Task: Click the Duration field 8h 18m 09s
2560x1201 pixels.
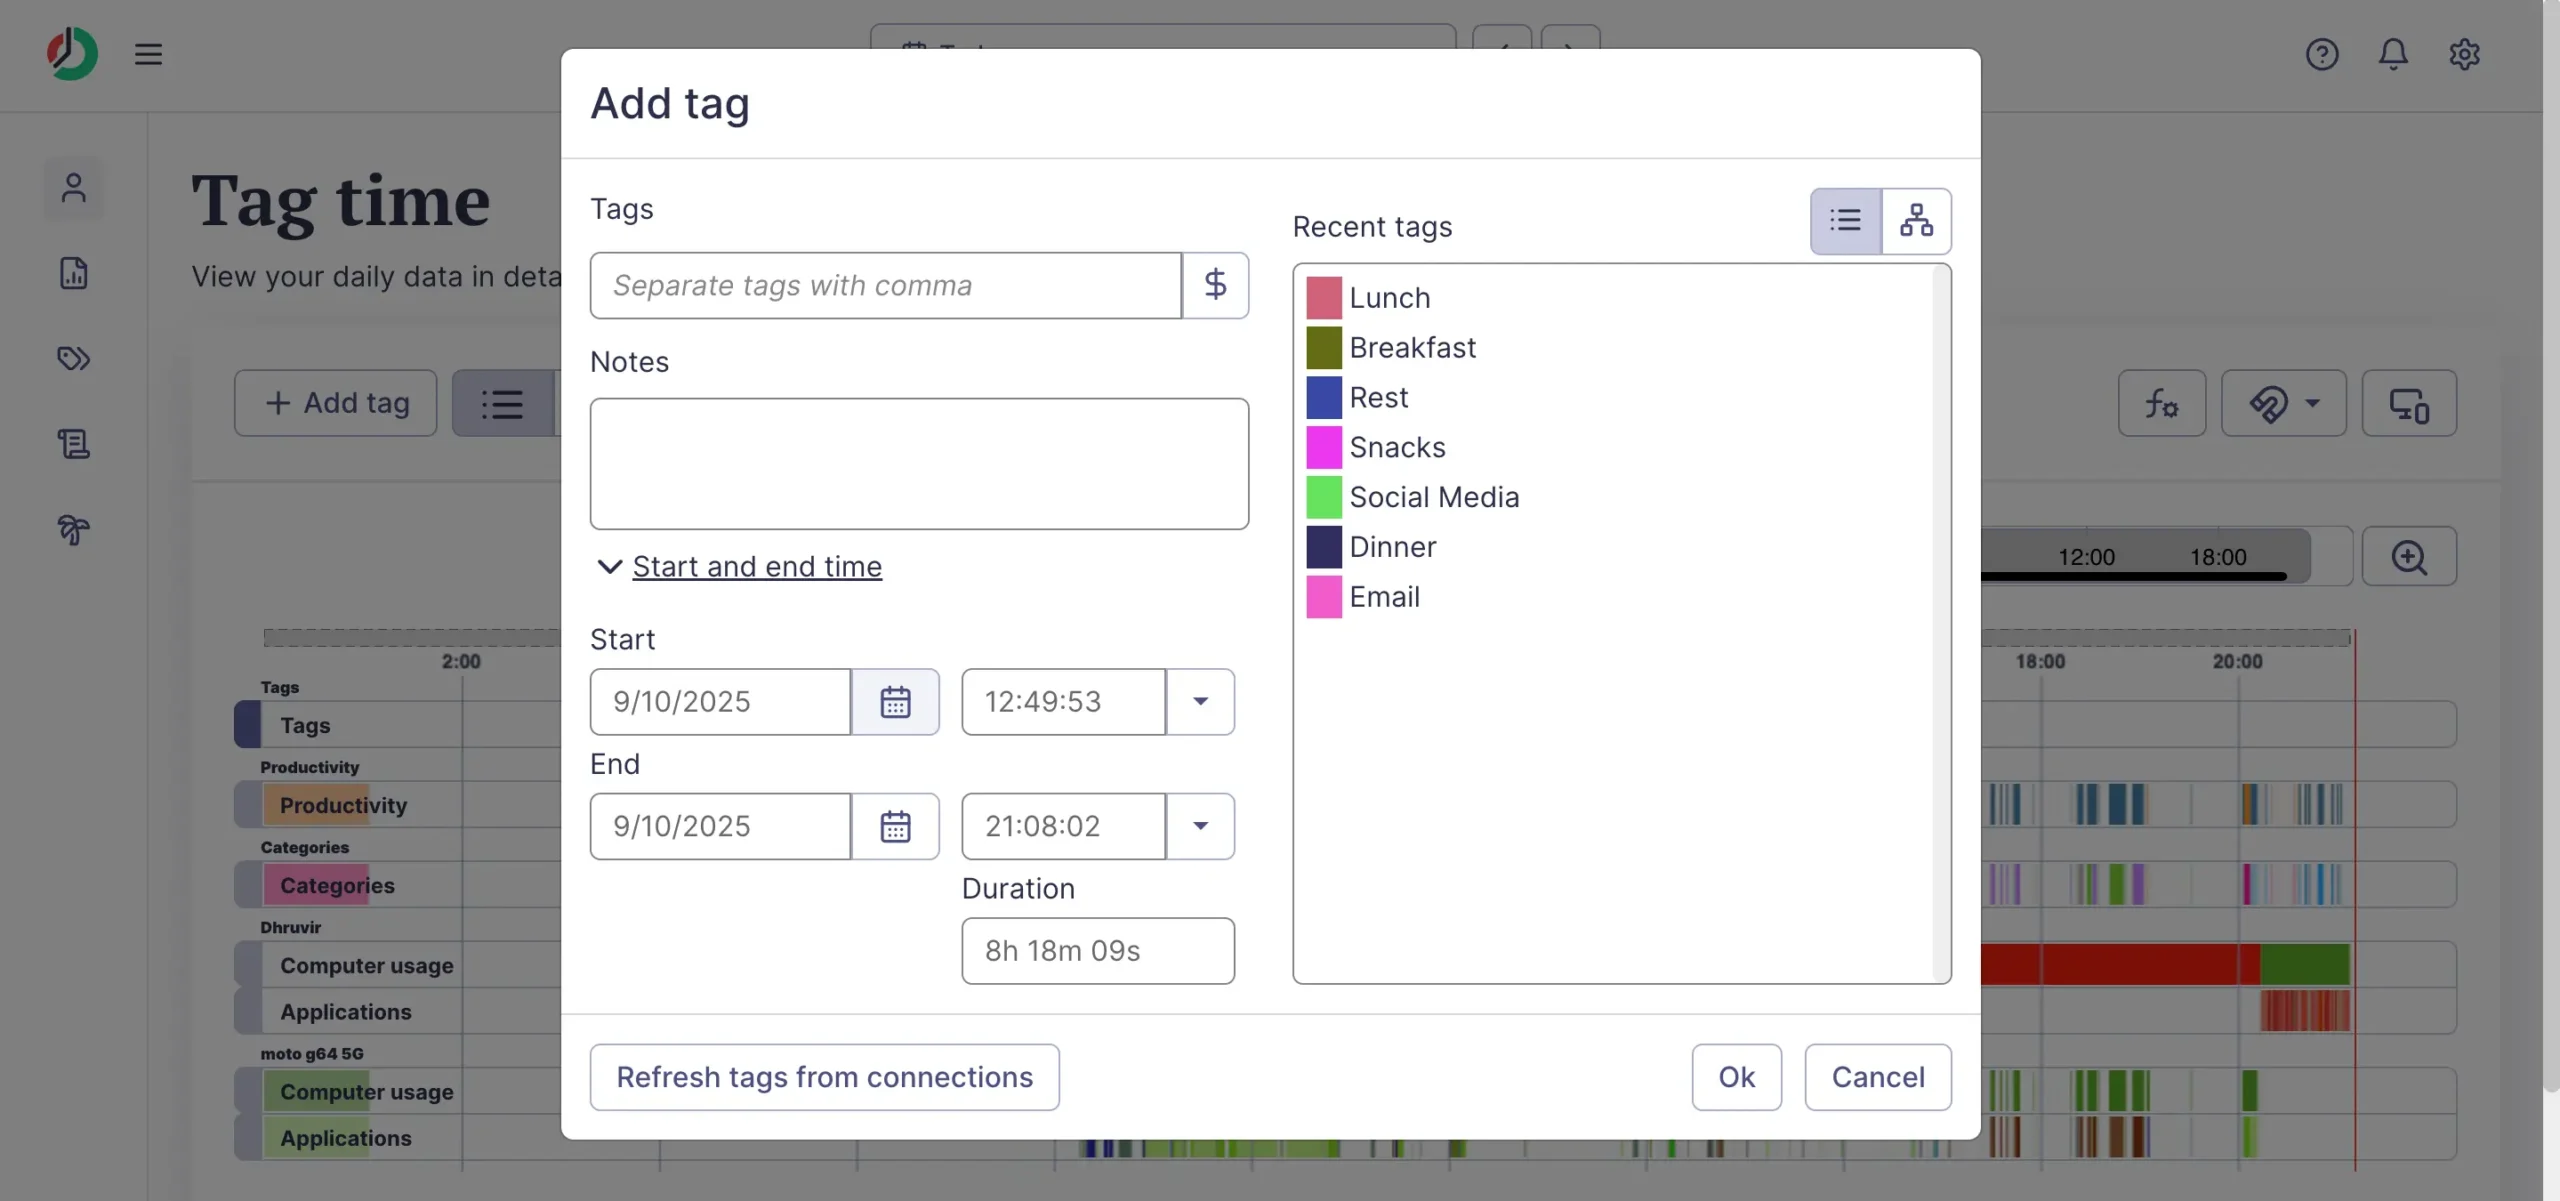Action: point(1098,951)
